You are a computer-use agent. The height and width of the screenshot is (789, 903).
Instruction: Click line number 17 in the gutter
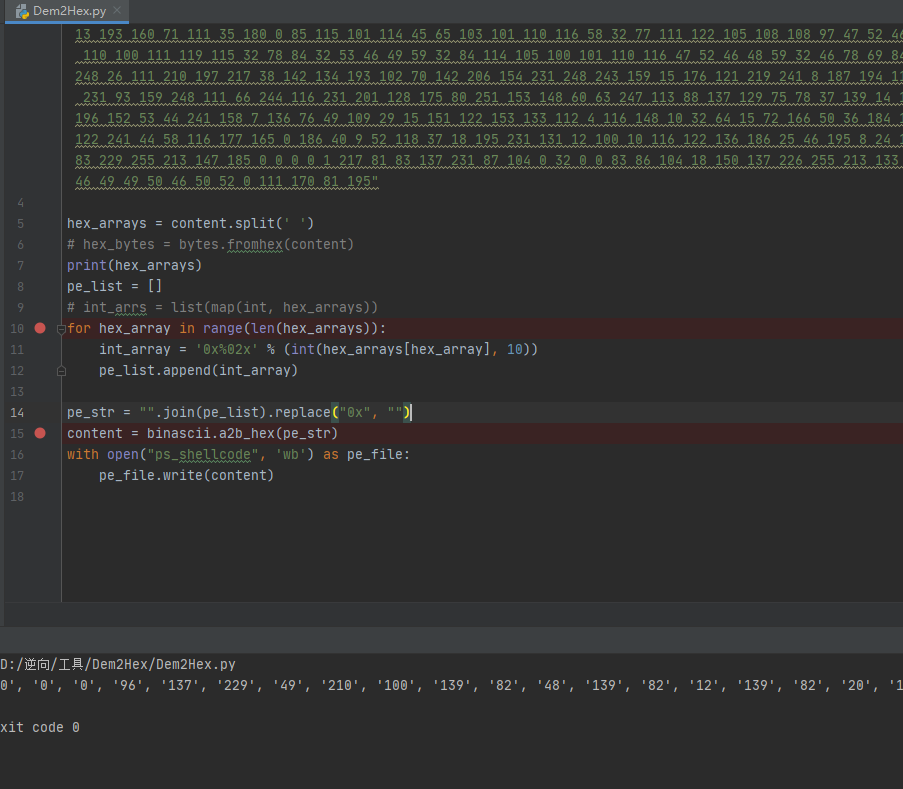[17, 476]
